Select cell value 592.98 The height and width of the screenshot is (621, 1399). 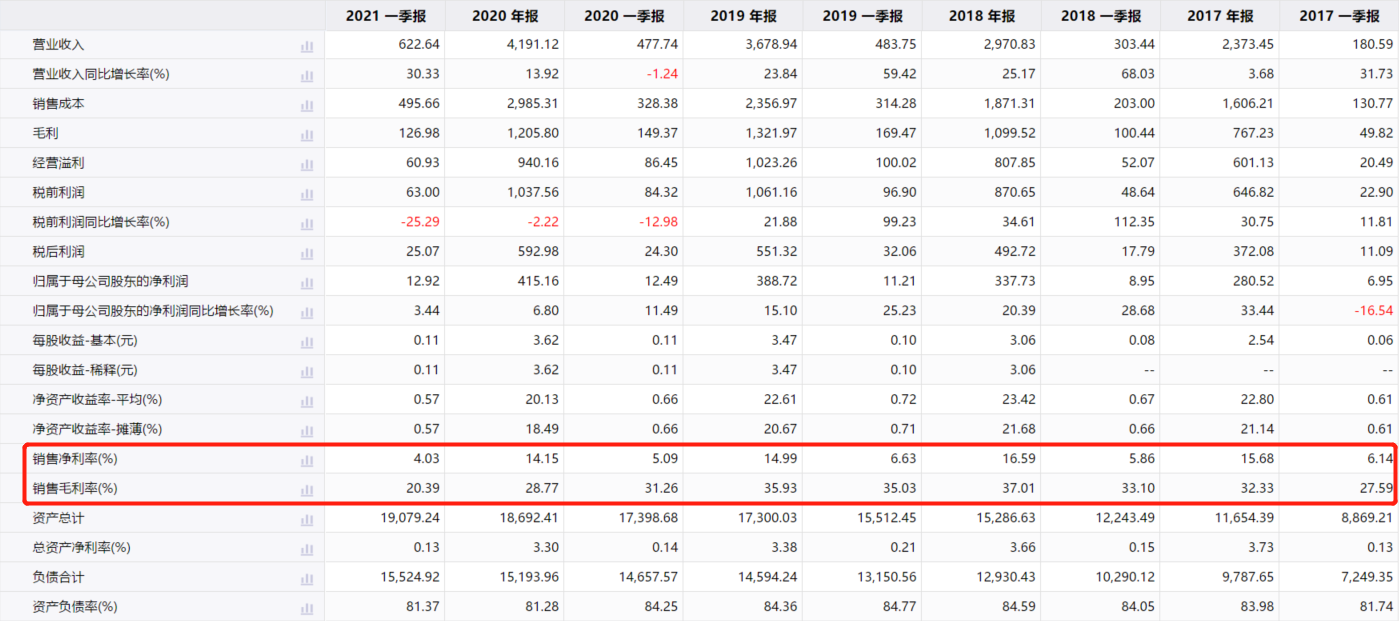click(x=538, y=252)
